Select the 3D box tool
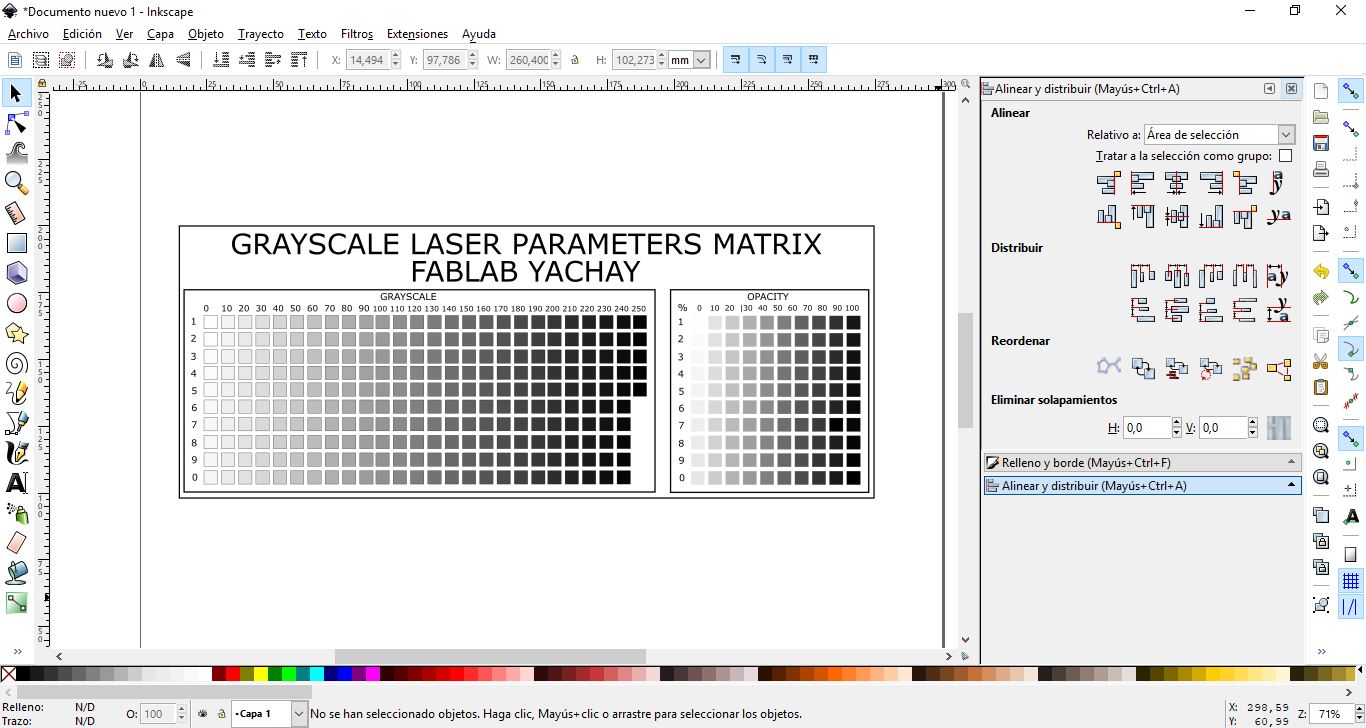The width and height of the screenshot is (1366, 728). tap(16, 273)
